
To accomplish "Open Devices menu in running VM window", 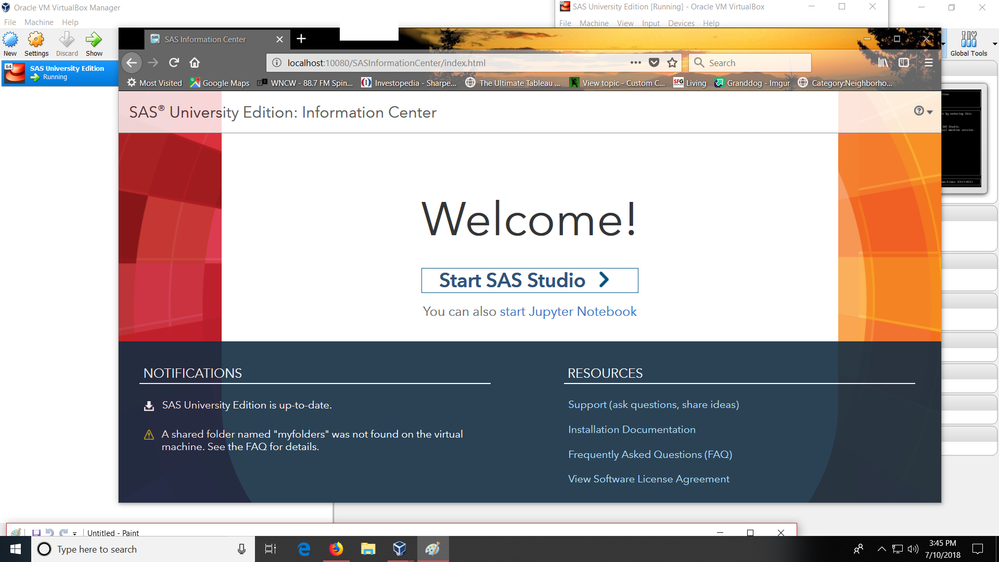I will [681, 24].
